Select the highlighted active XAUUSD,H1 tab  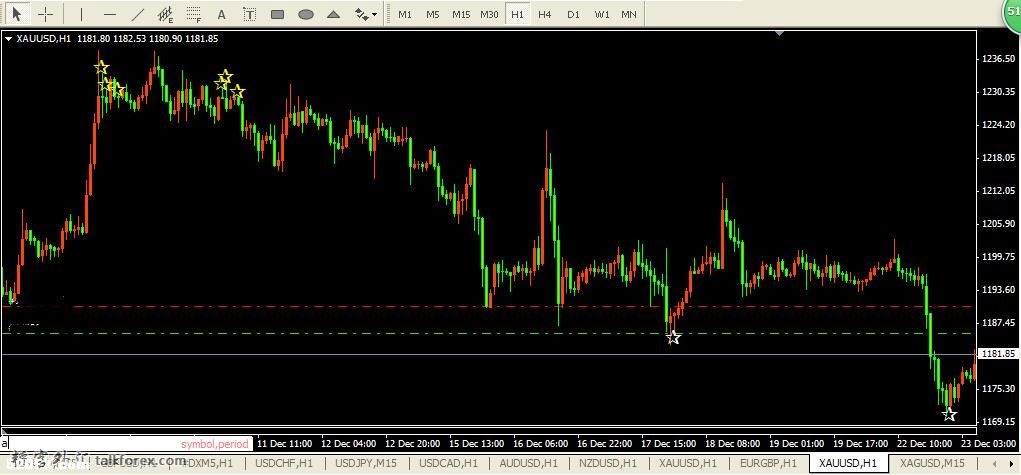click(x=848, y=463)
